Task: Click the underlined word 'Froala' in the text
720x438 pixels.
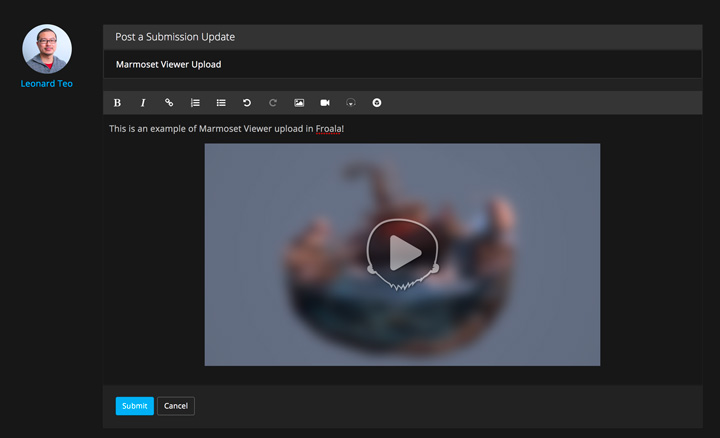Action: pos(329,129)
